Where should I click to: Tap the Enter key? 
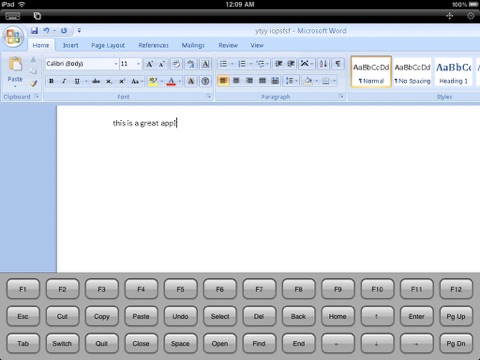point(417,316)
